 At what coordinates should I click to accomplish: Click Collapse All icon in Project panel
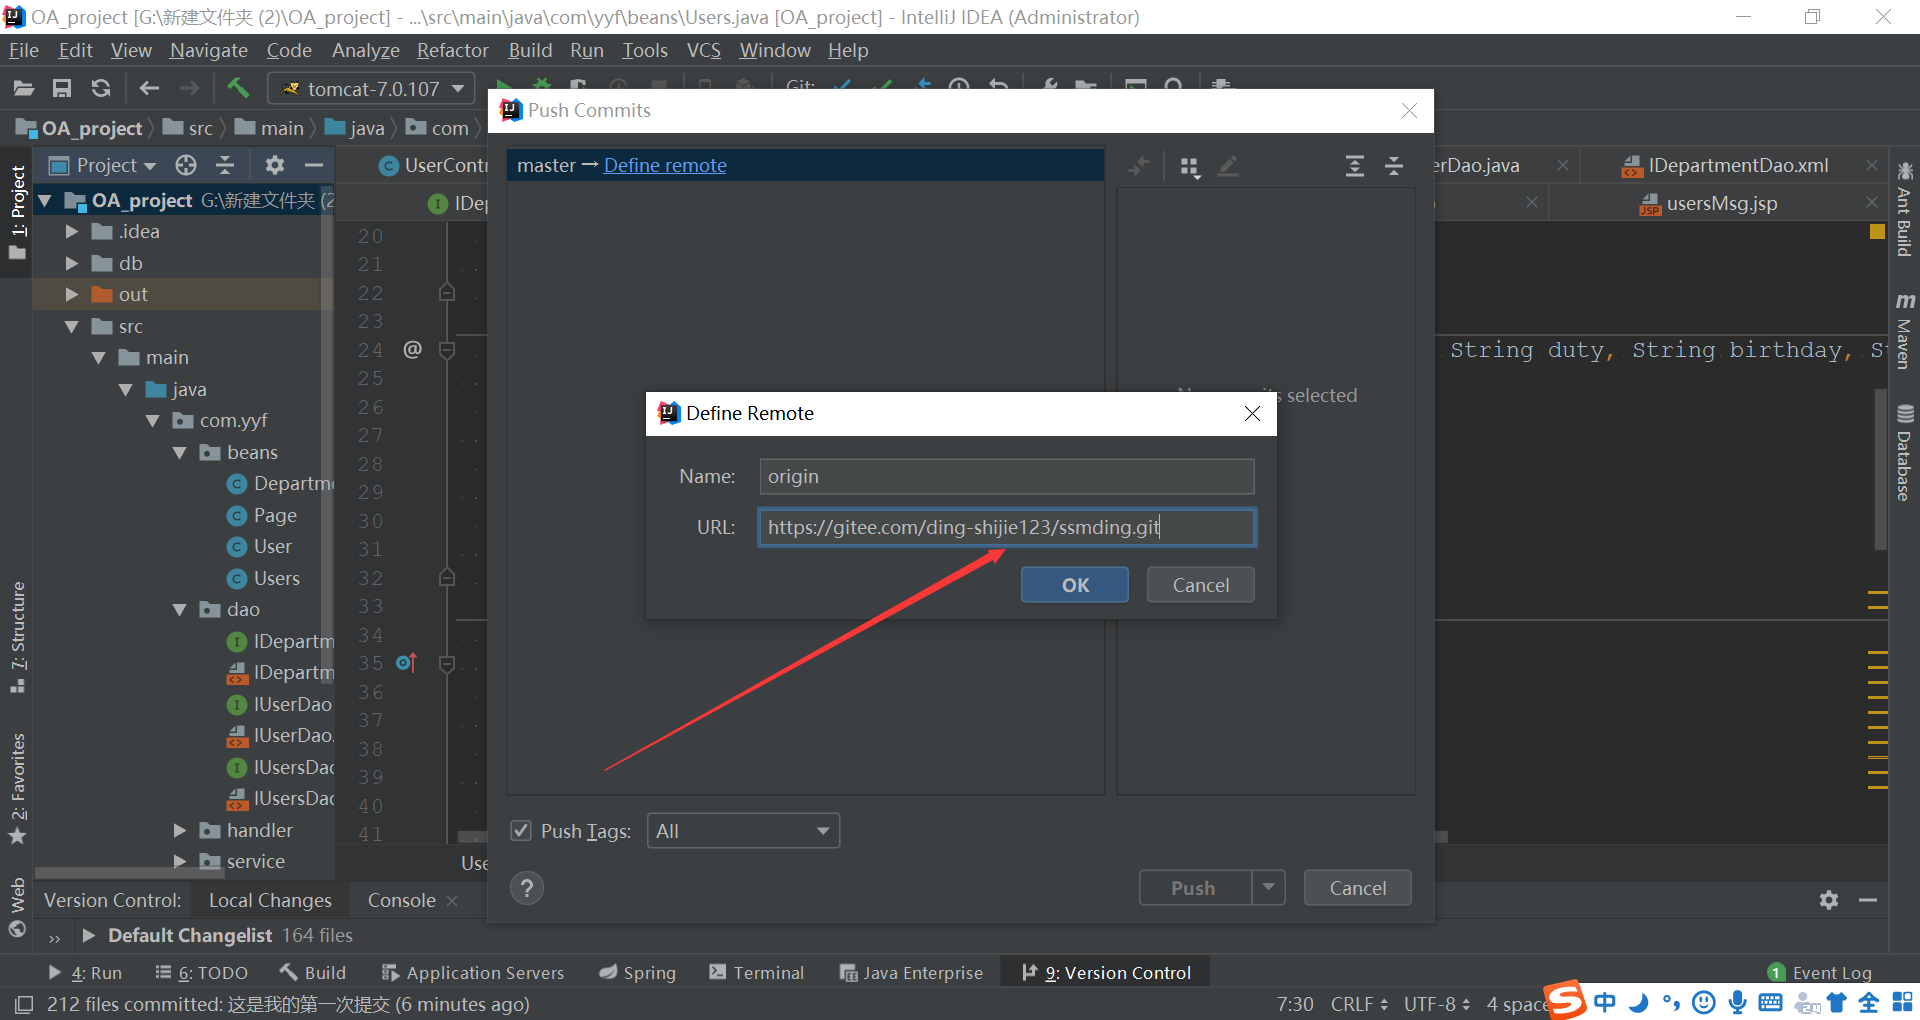pos(225,165)
